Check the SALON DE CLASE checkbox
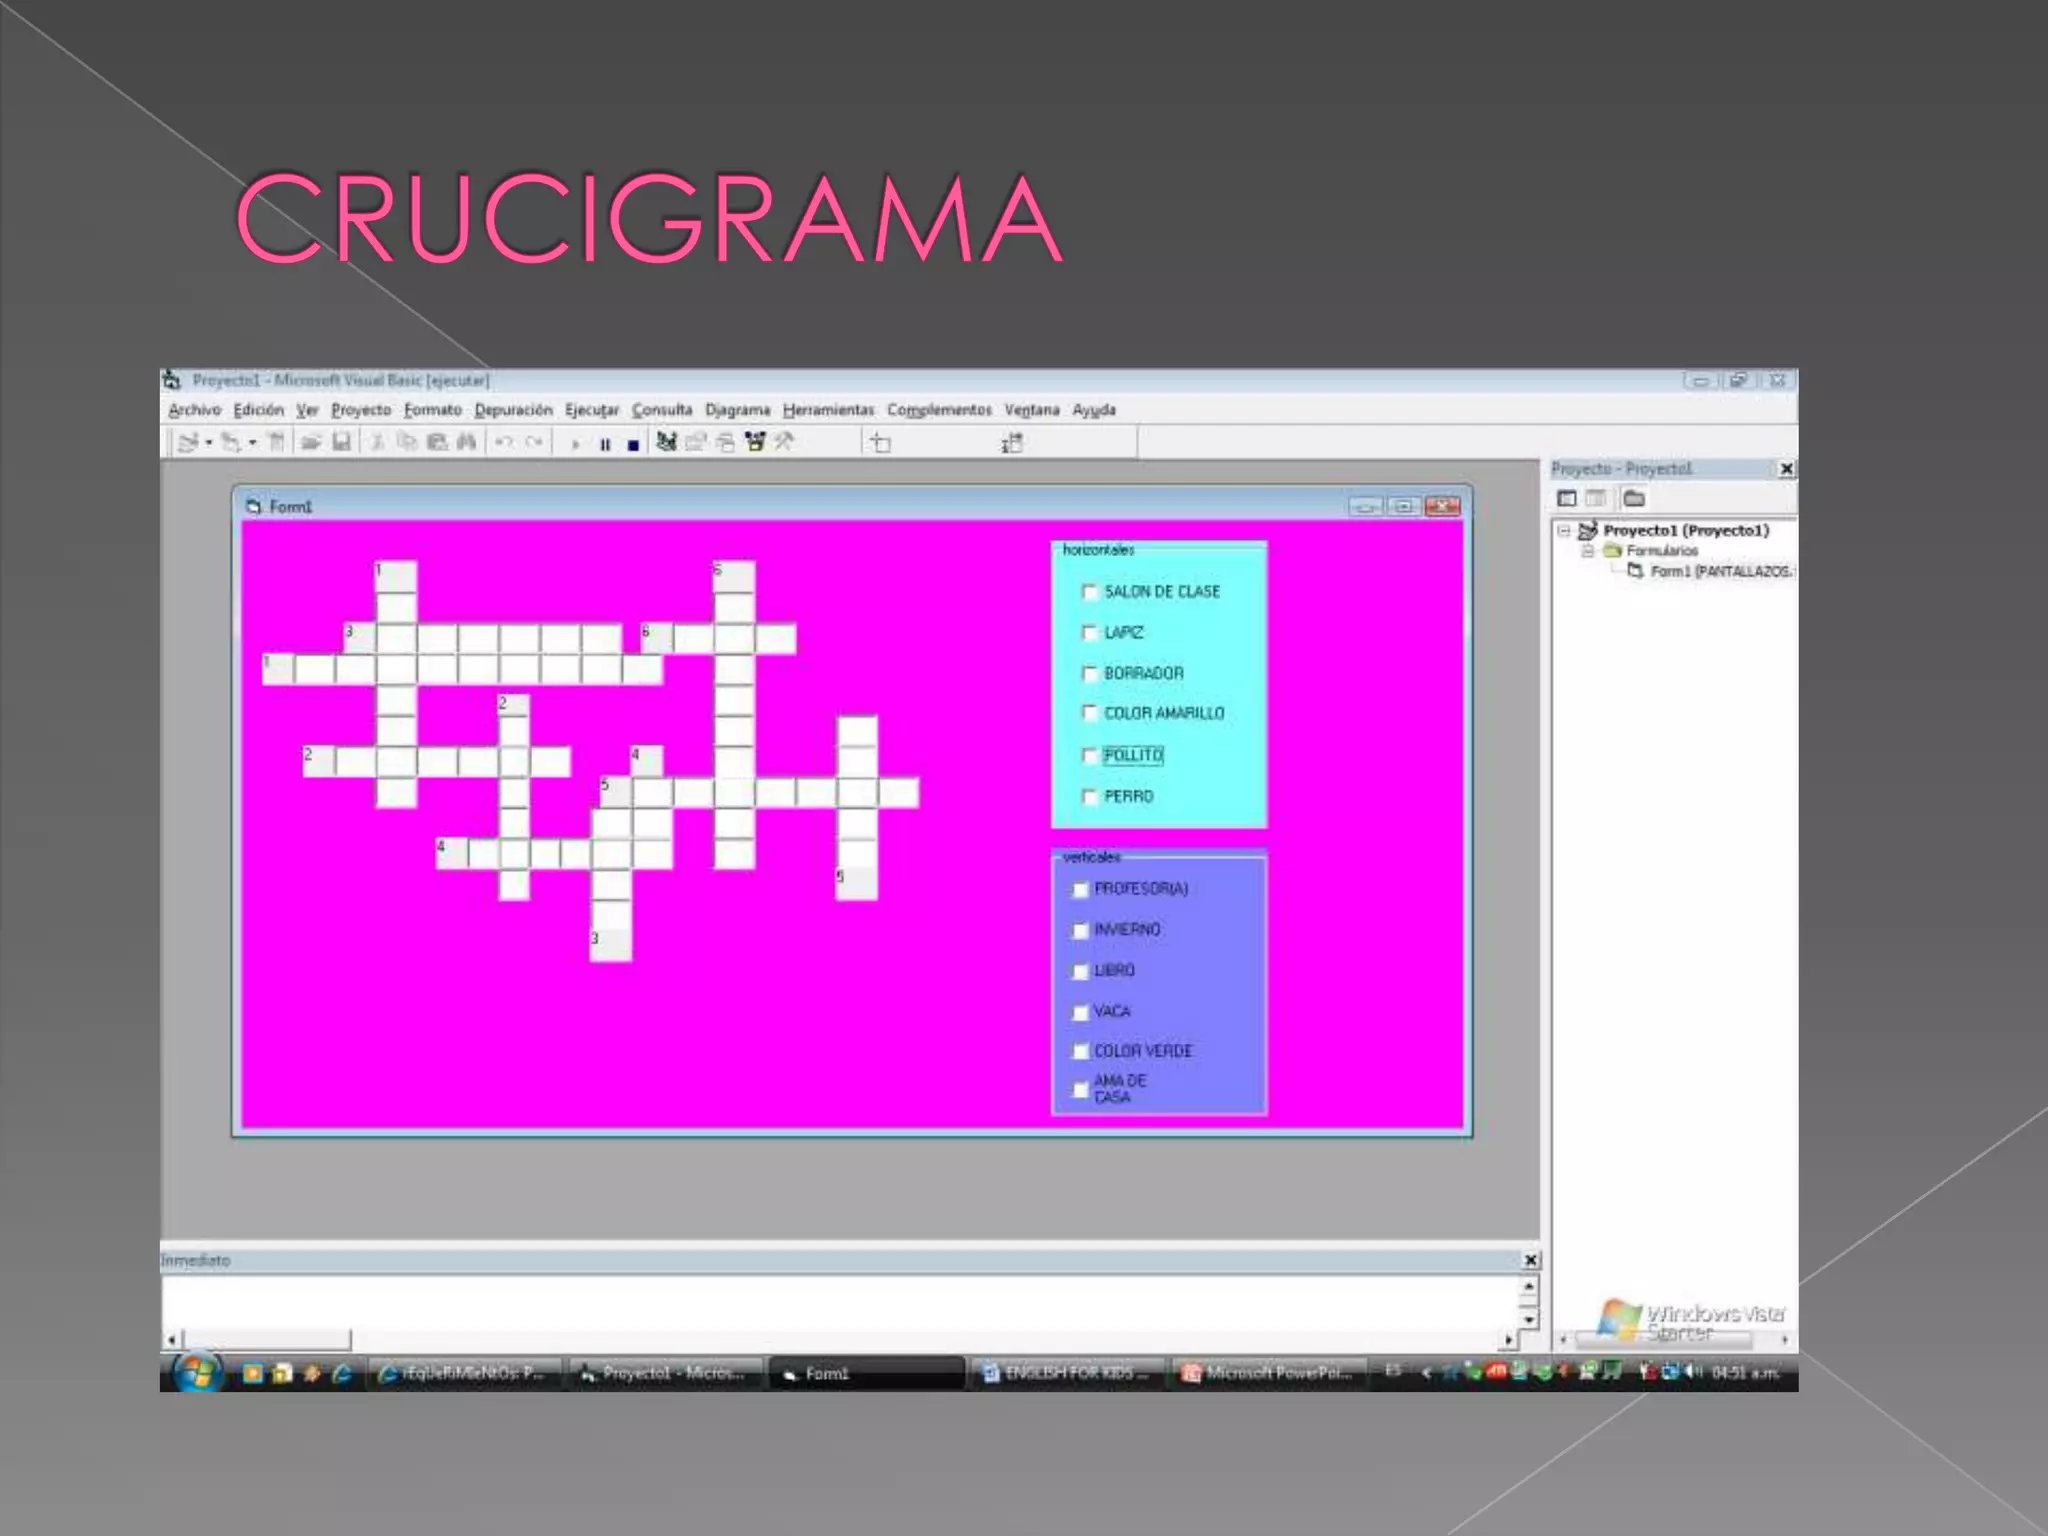Viewport: 2048px width, 1536px height. coord(1090,592)
